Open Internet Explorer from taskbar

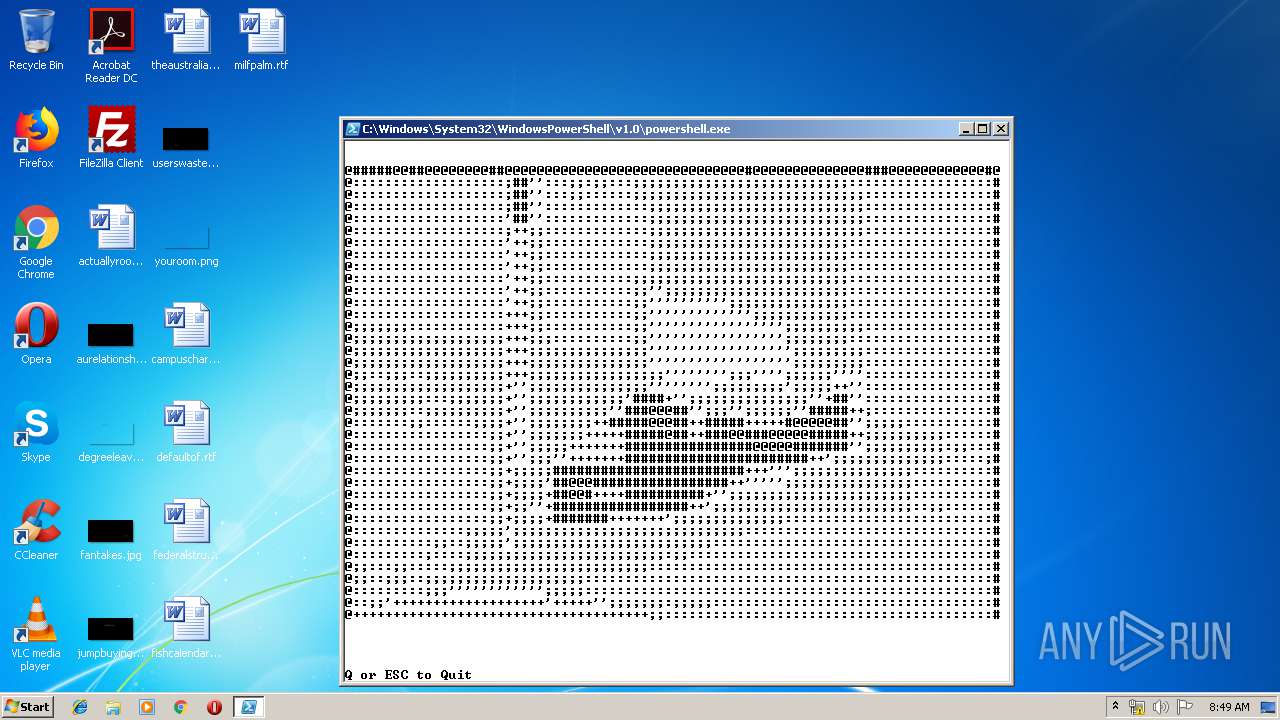(80, 707)
